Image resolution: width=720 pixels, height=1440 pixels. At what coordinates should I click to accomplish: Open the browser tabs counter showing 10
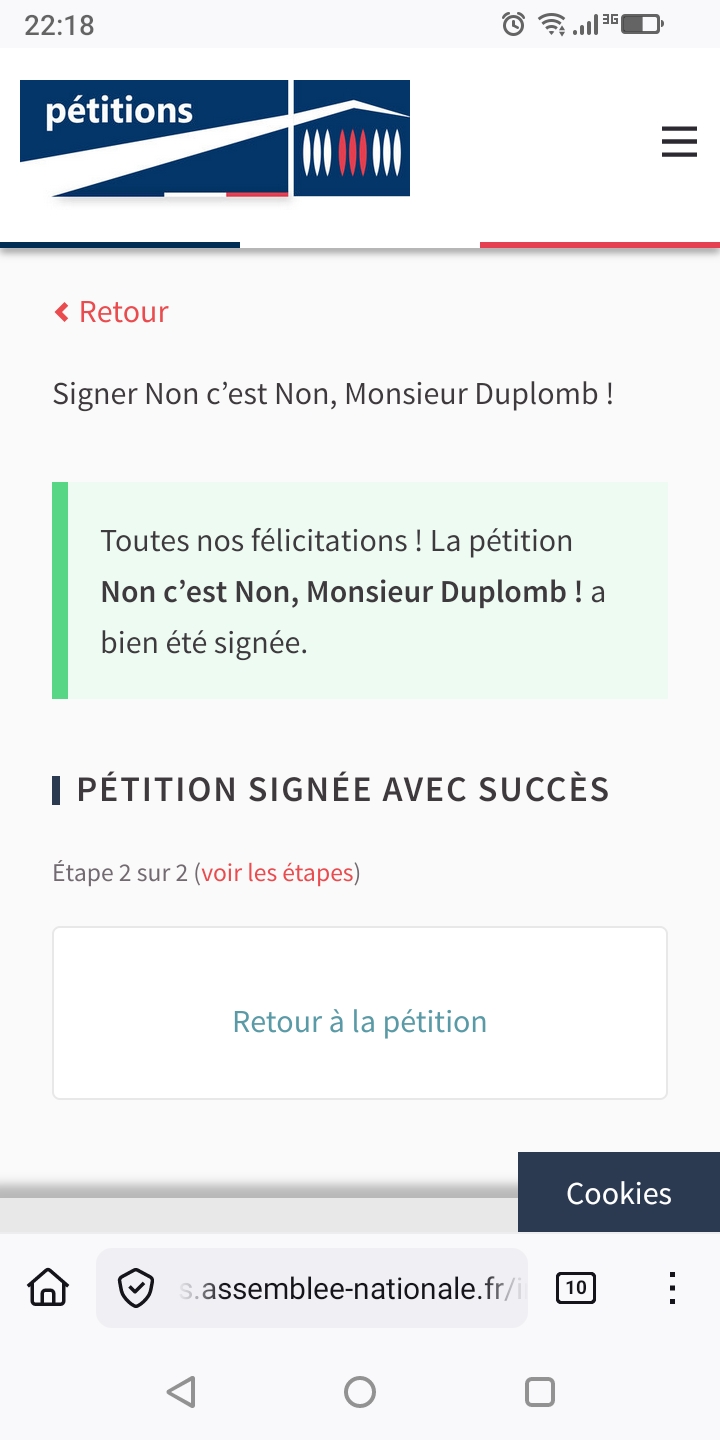click(575, 1288)
